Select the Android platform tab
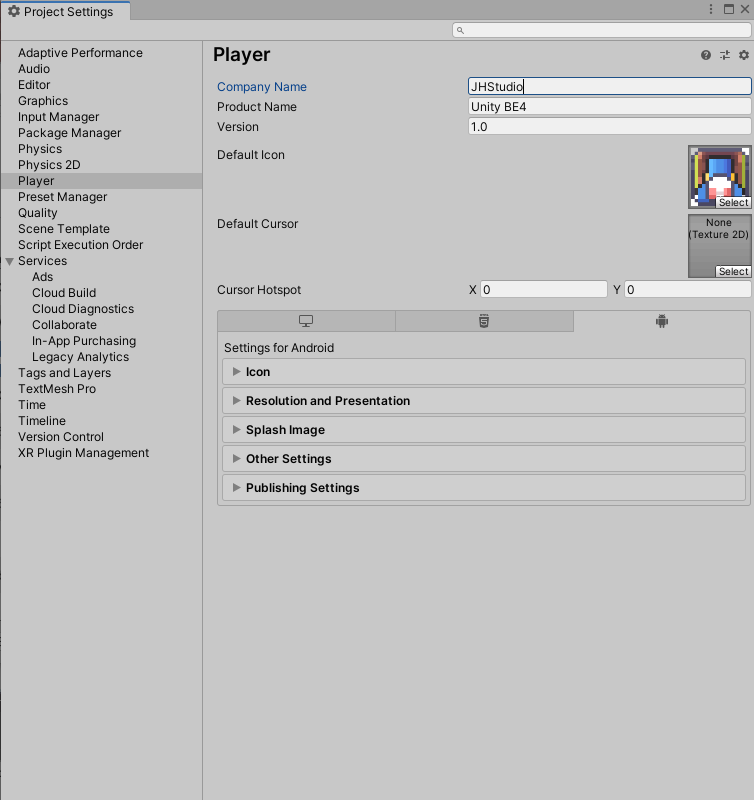The width and height of the screenshot is (754, 800). tap(662, 321)
